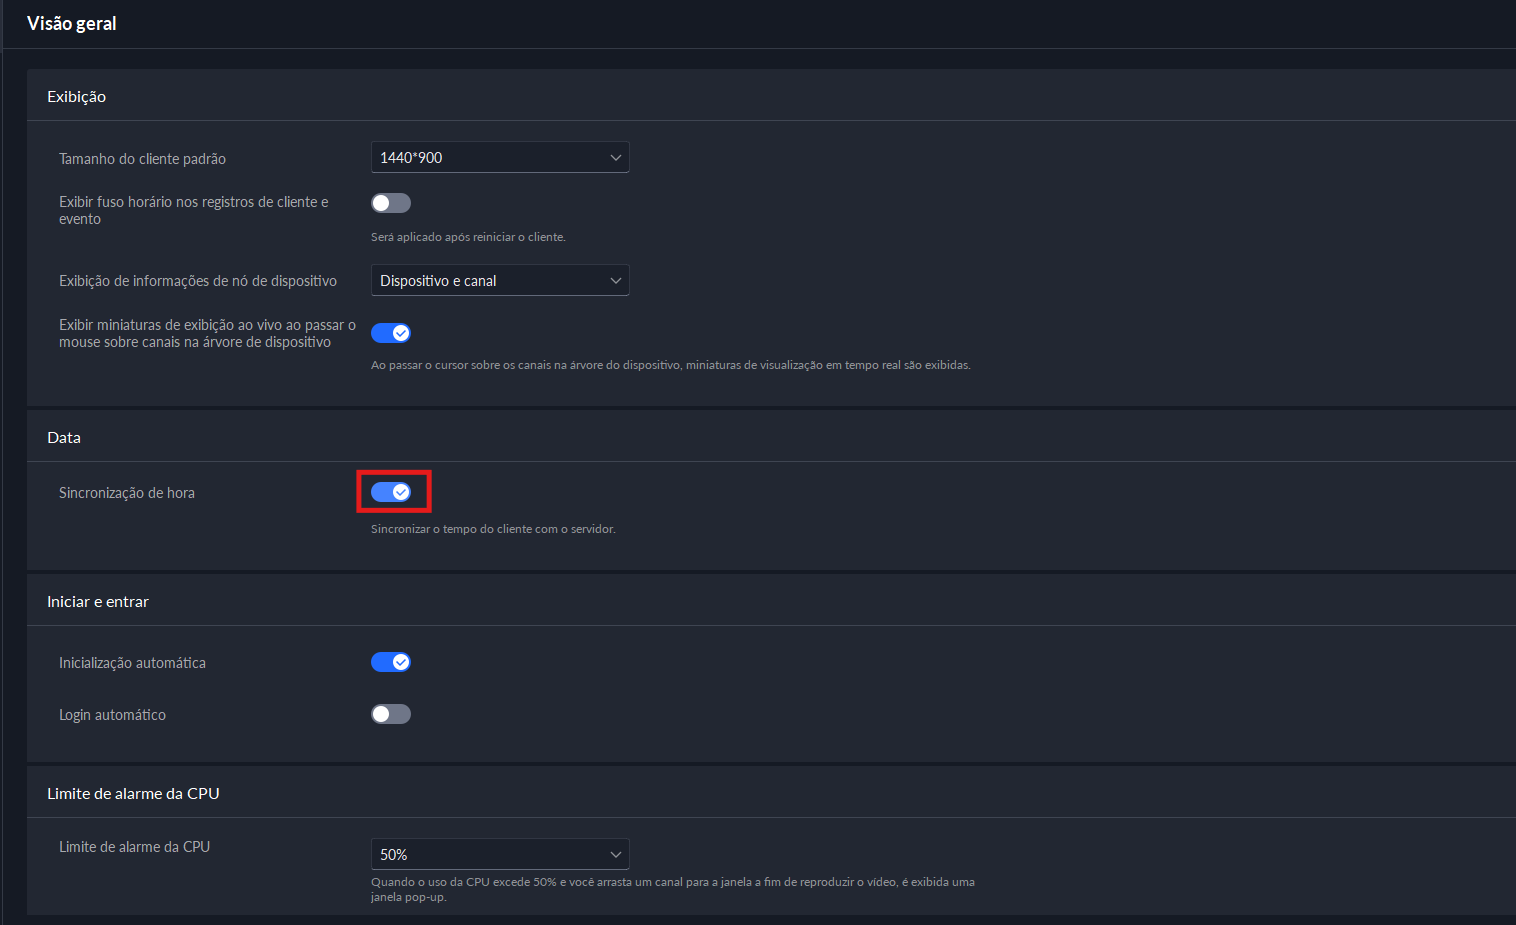The image size is (1516, 925).
Task: Disable the Inicialização automática toggle
Action: 391,662
